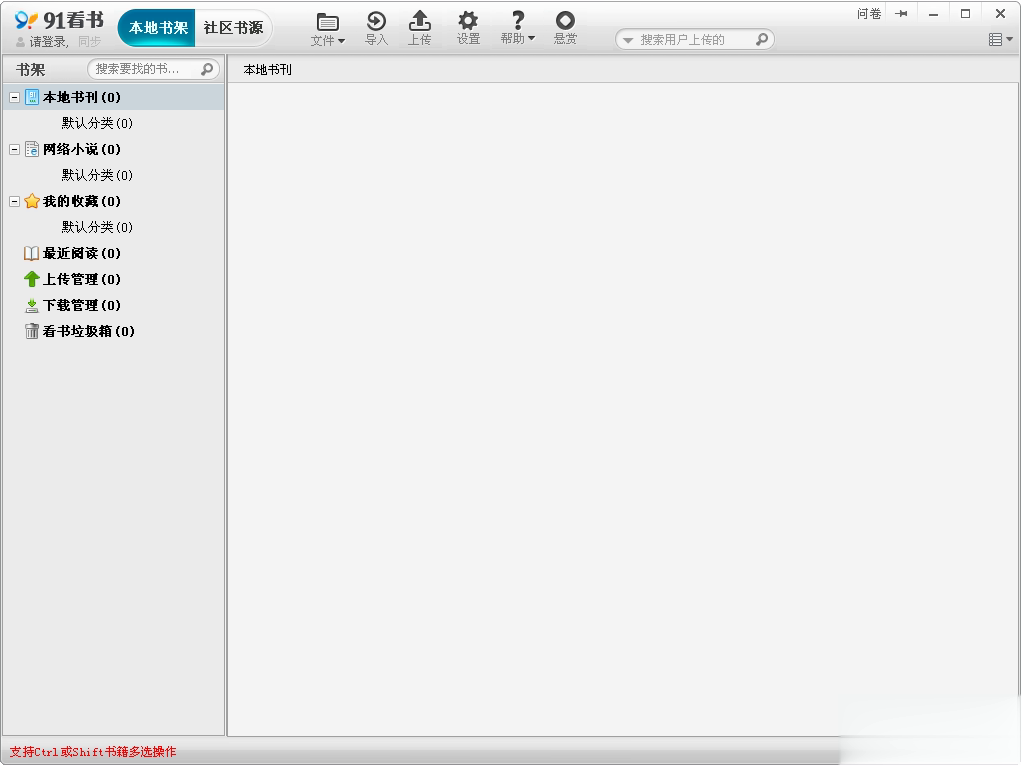Click the magnifier icon in user-upload search

pyautogui.click(x=762, y=40)
